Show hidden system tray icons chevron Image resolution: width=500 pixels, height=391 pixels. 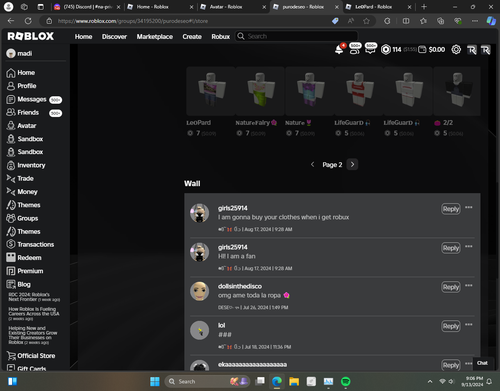[430, 381]
